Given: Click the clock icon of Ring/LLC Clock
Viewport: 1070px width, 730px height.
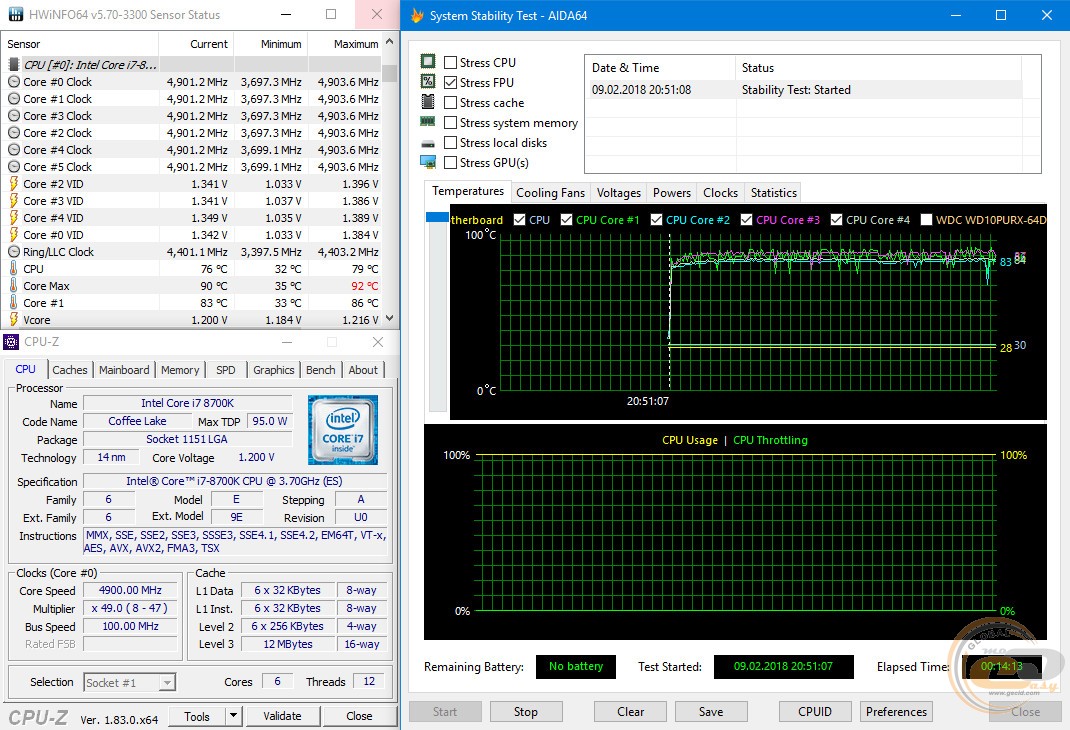Looking at the screenshot, I should pos(14,252).
